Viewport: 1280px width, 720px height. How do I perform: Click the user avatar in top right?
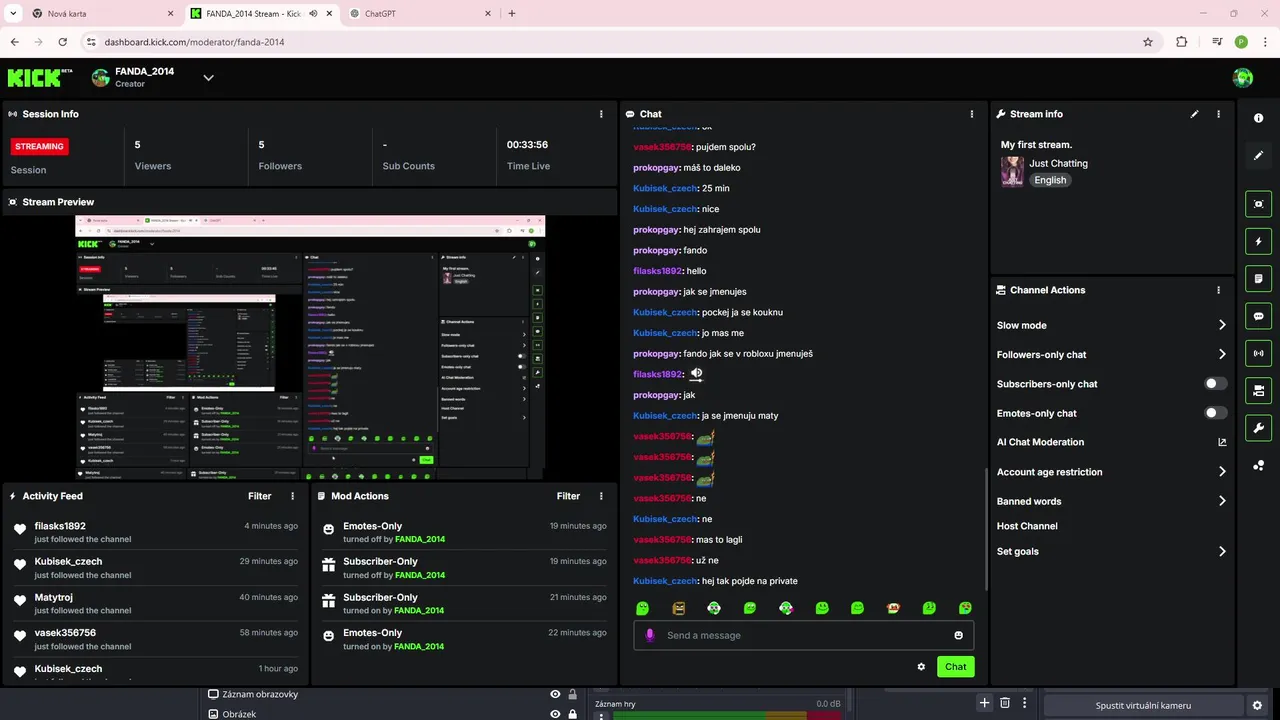click(1243, 78)
